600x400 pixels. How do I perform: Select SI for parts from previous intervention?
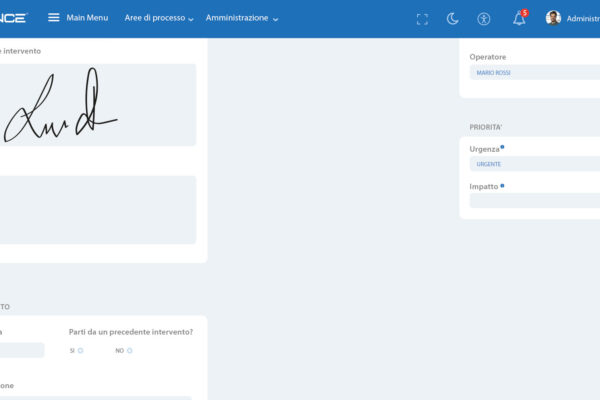80,351
